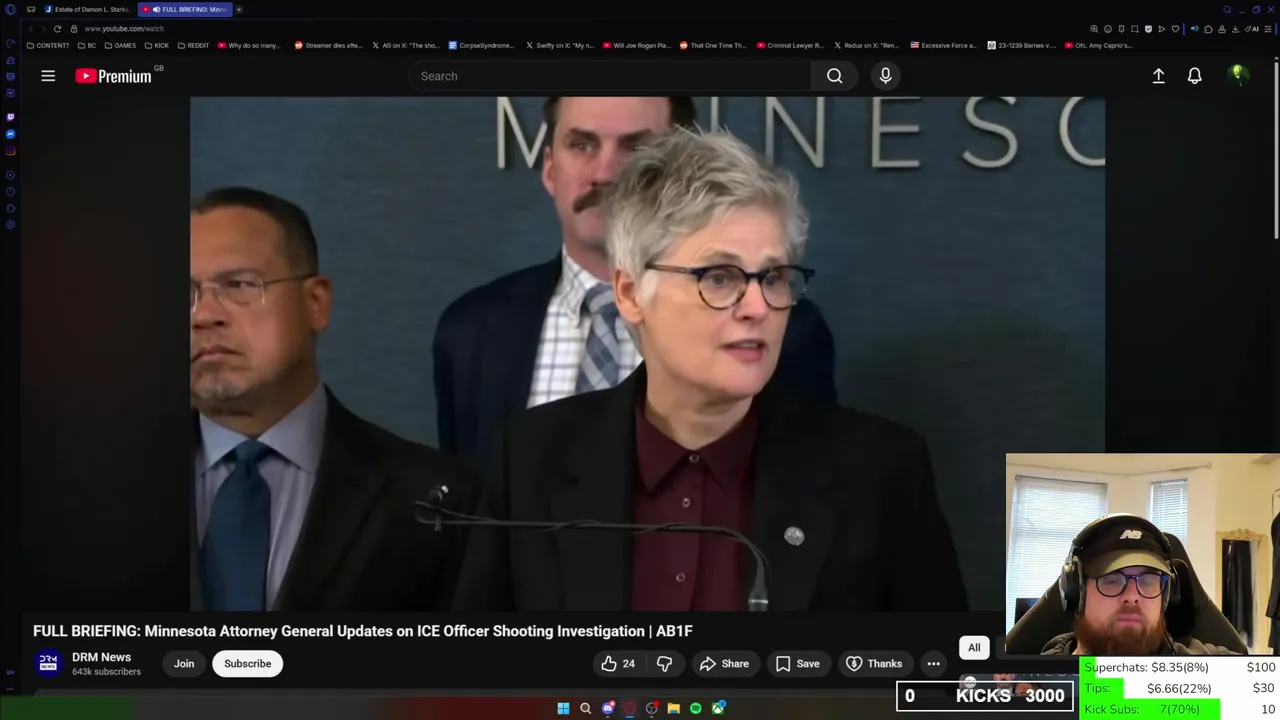The height and width of the screenshot is (720, 1280).
Task: Open File Explorer from taskbar
Action: [673, 709]
